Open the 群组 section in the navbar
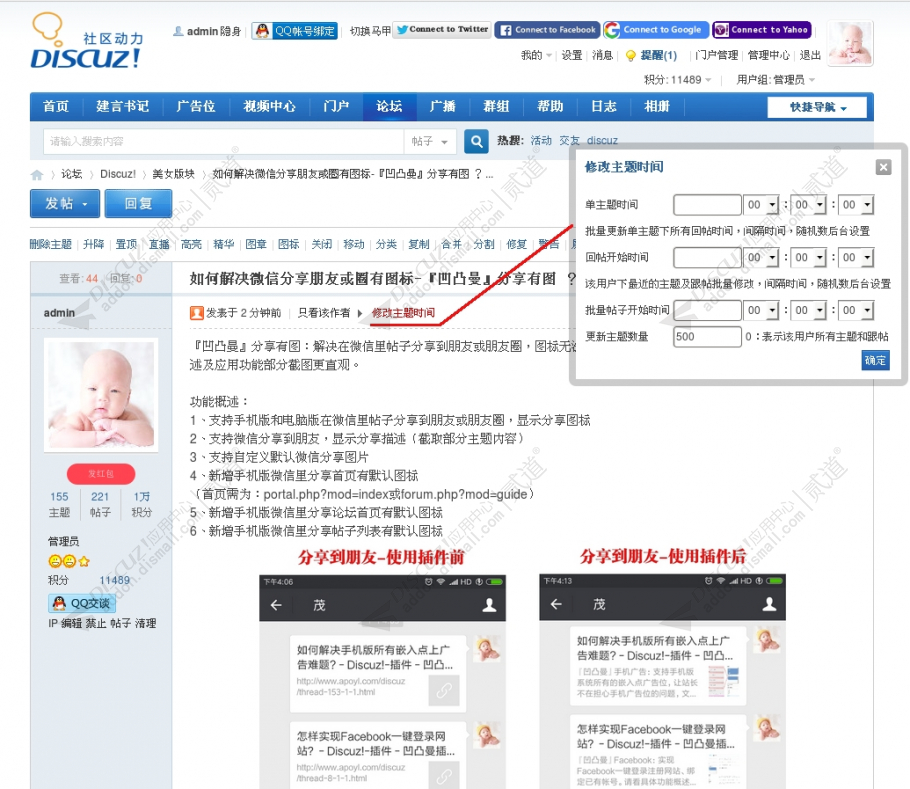The width and height of the screenshot is (910, 789). pos(496,105)
